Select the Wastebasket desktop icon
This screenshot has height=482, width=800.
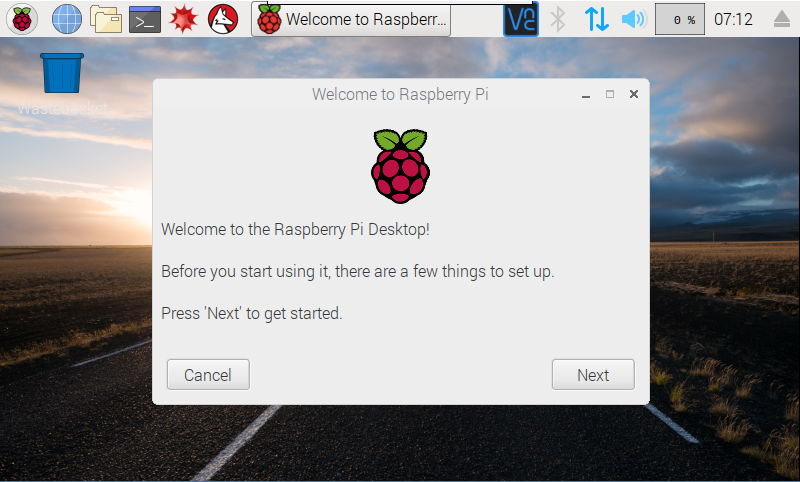pyautogui.click(x=62, y=84)
